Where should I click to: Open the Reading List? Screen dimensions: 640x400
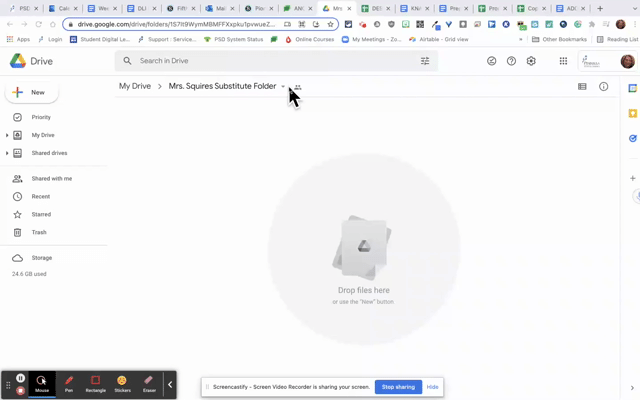pos(617,40)
